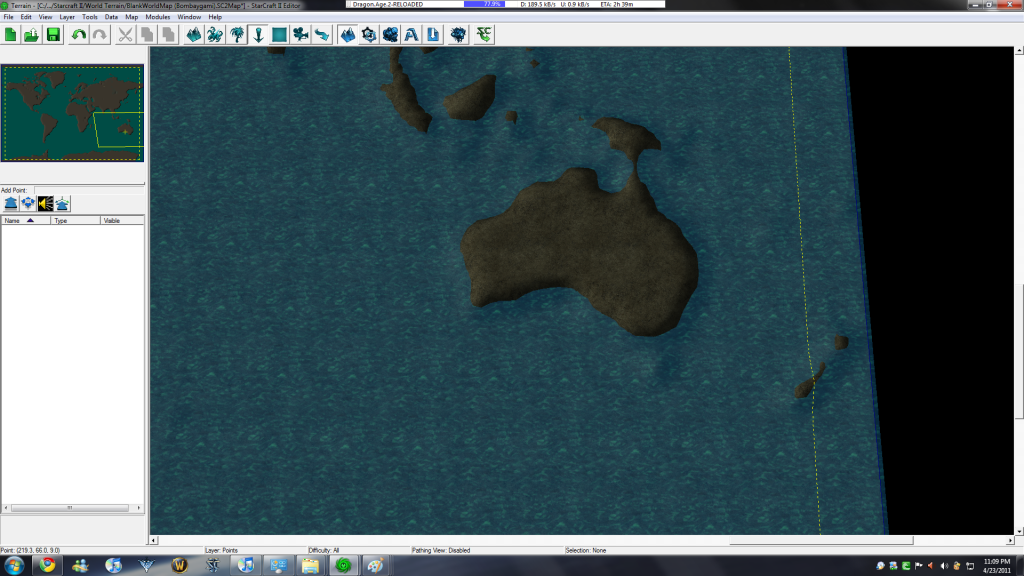The image size is (1024, 576).
Task: Open Windows Explorer folder in taskbar
Action: point(310,566)
